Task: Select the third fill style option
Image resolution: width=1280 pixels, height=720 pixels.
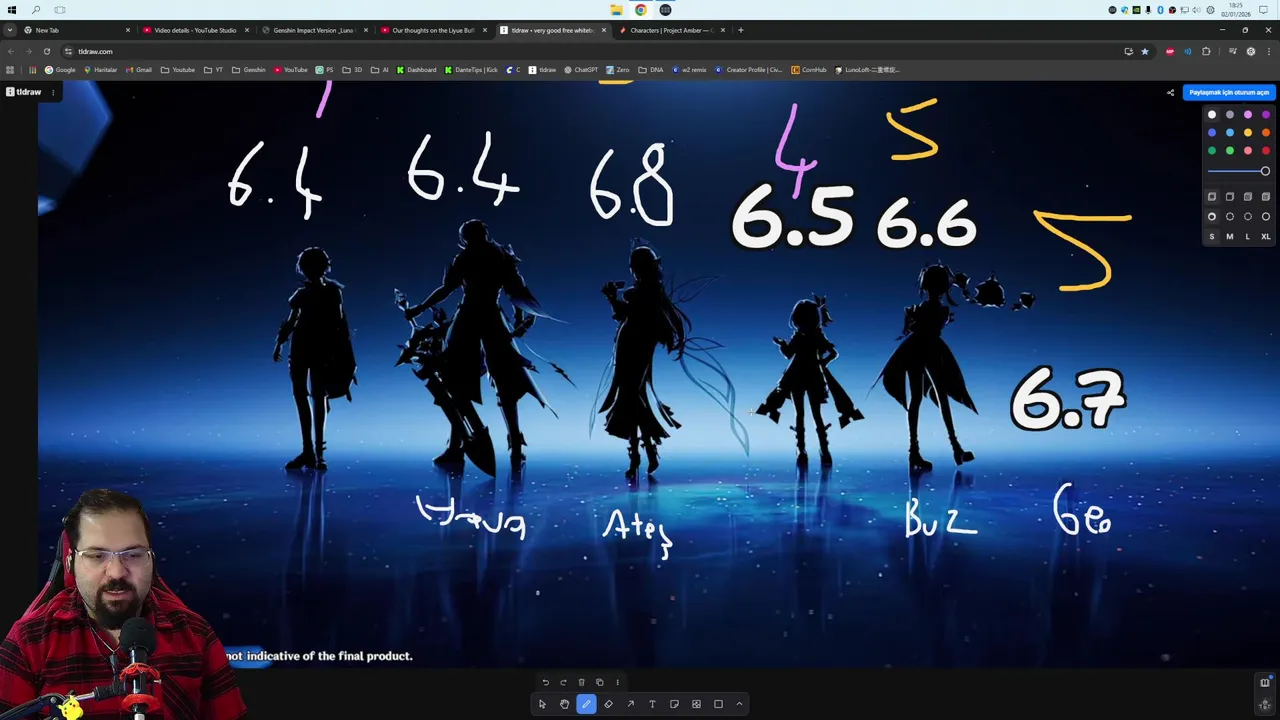Action: 1248,197
